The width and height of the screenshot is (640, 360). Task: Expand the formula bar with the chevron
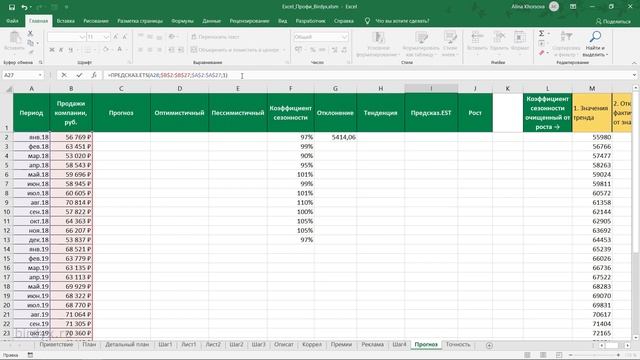[x=634, y=75]
